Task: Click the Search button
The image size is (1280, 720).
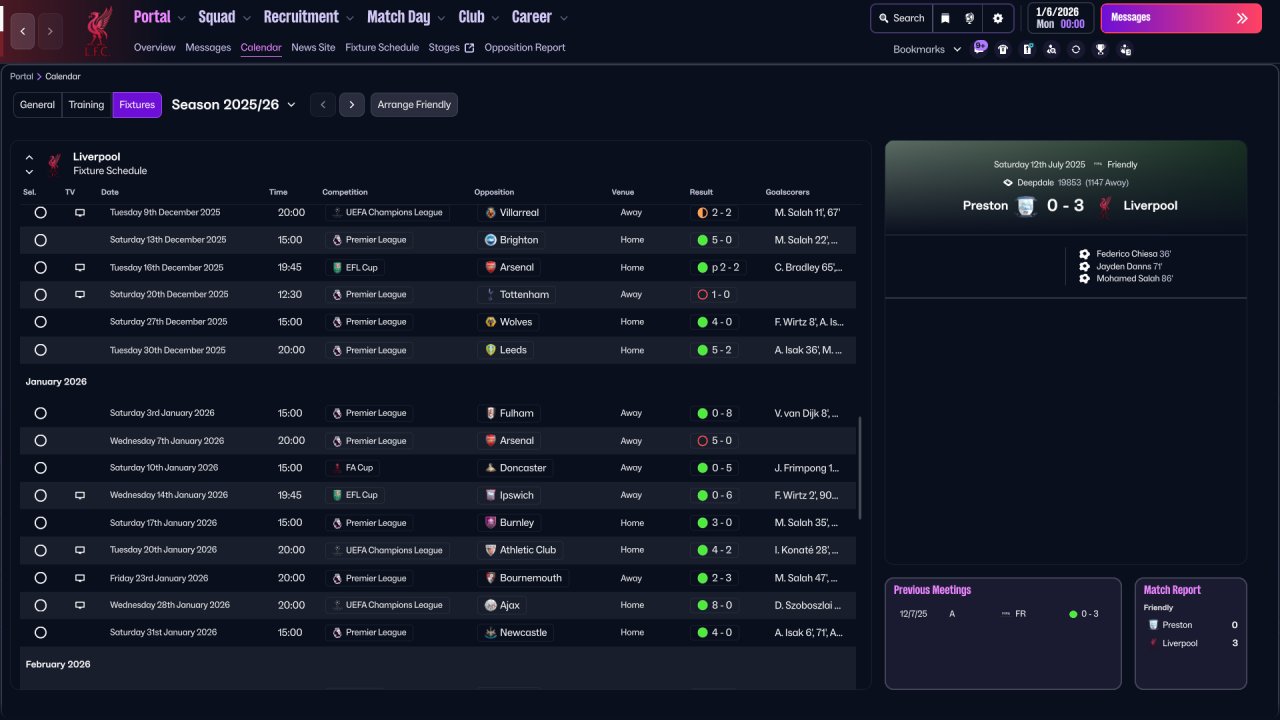Action: 902,18
